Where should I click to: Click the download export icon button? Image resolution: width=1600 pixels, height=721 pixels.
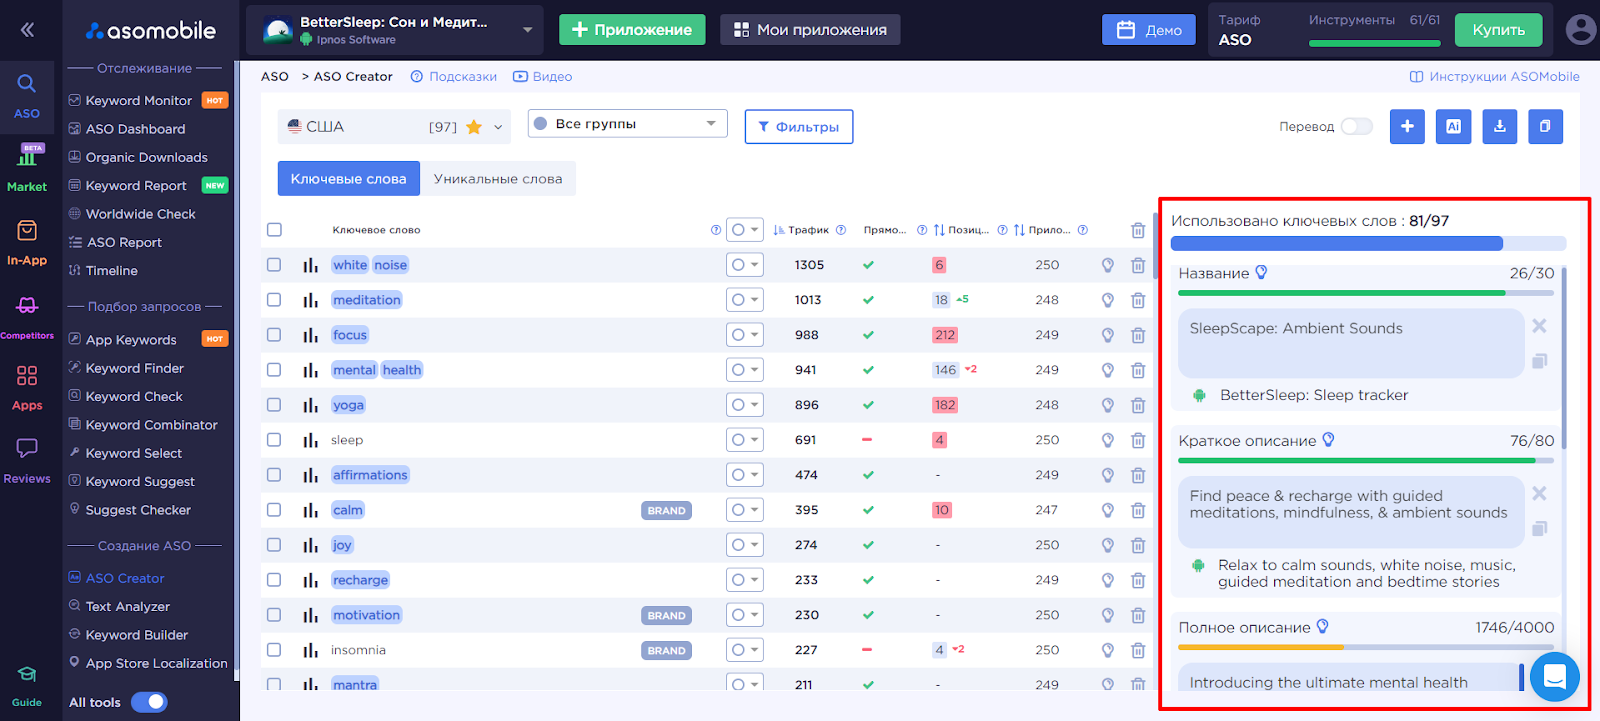[x=1499, y=126]
